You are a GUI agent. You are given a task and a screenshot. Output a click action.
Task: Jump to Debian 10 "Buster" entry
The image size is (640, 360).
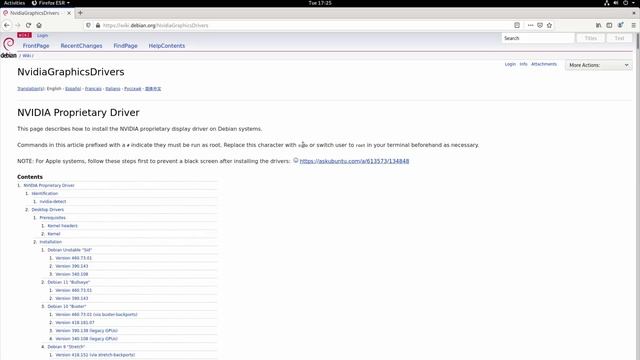coord(67,307)
